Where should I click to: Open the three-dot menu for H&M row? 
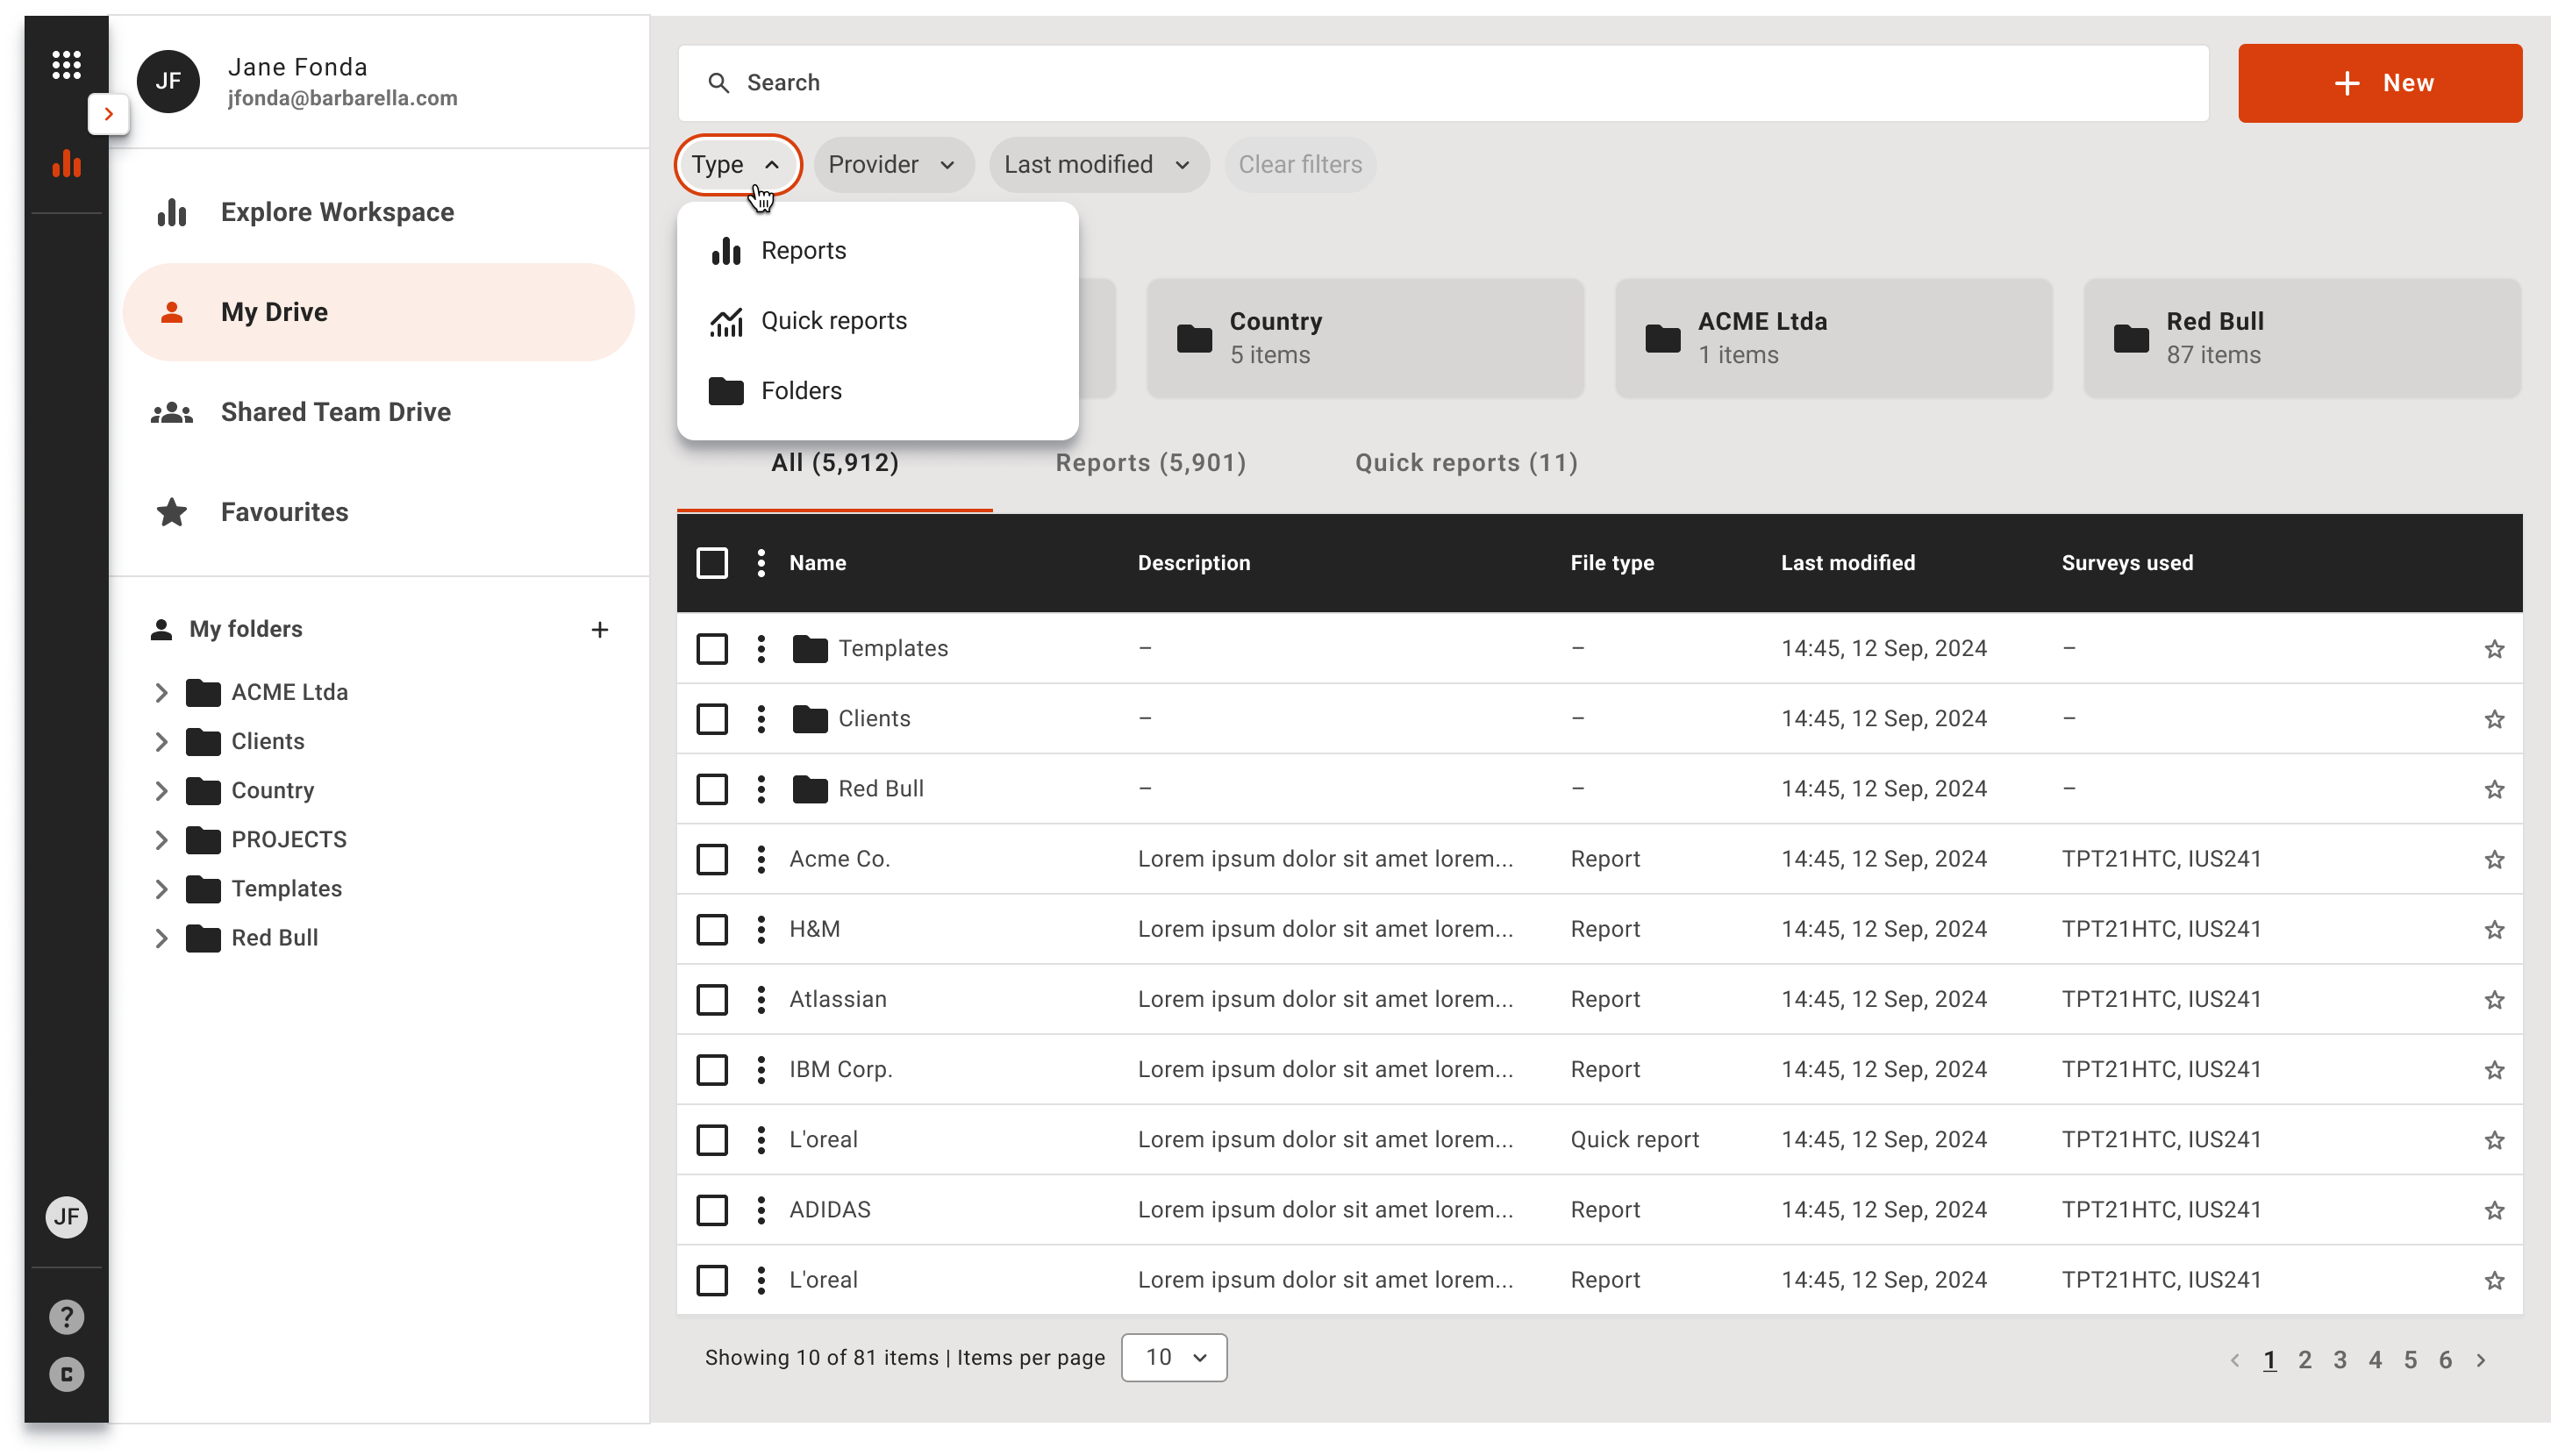(761, 929)
